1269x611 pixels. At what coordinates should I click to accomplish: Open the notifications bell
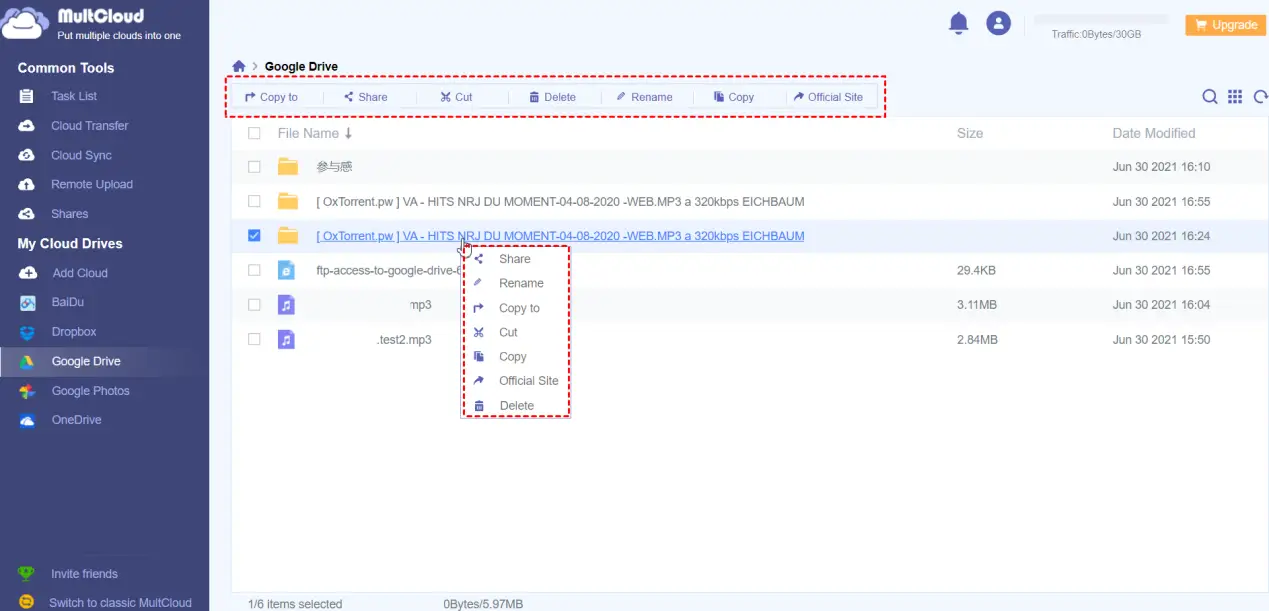(x=958, y=23)
